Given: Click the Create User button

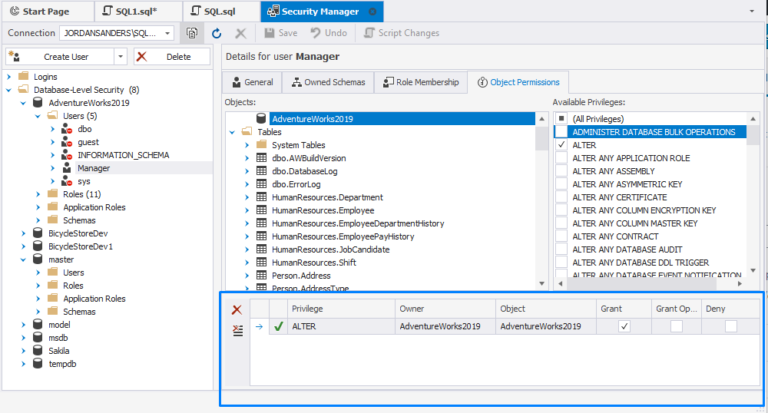Looking at the screenshot, I should [x=60, y=57].
